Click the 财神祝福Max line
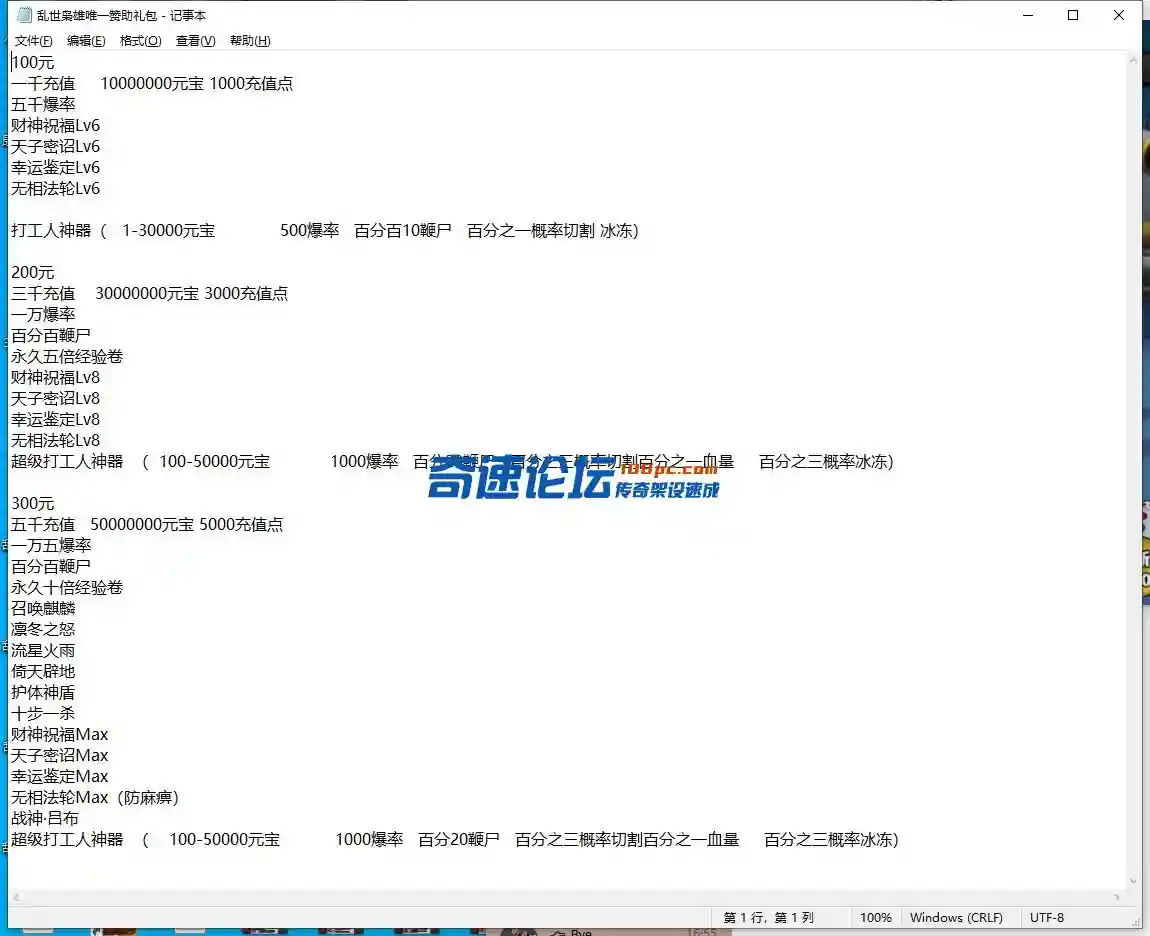The width and height of the screenshot is (1150, 936). (59, 734)
